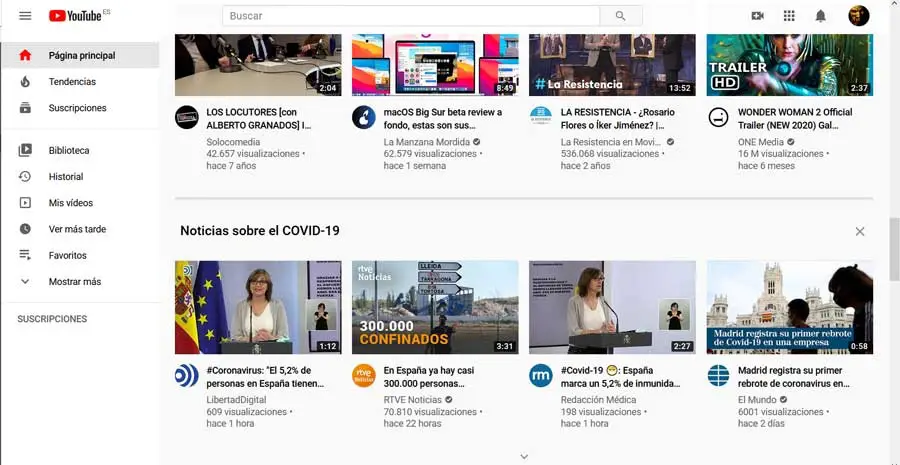Open LA RESISTENCIA Rosario Flores video title

point(618,118)
